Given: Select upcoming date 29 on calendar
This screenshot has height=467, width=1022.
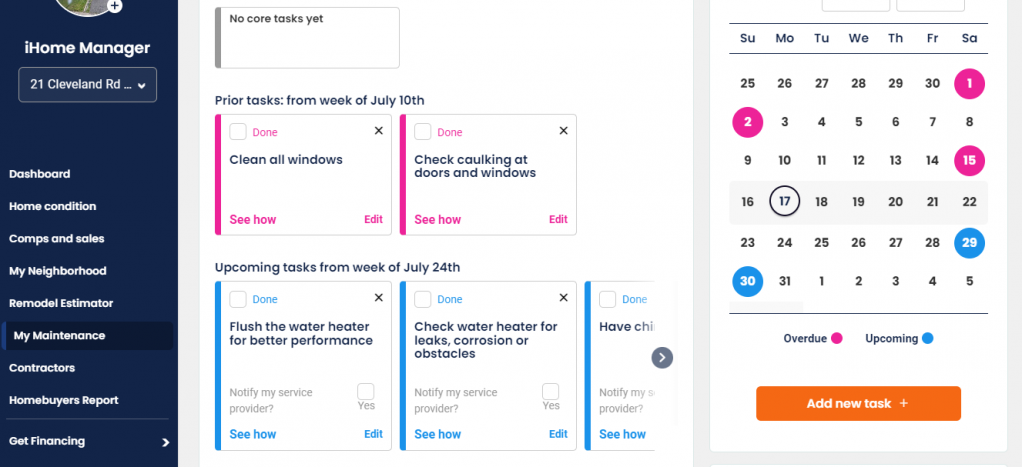Looking at the screenshot, I should coord(969,243).
